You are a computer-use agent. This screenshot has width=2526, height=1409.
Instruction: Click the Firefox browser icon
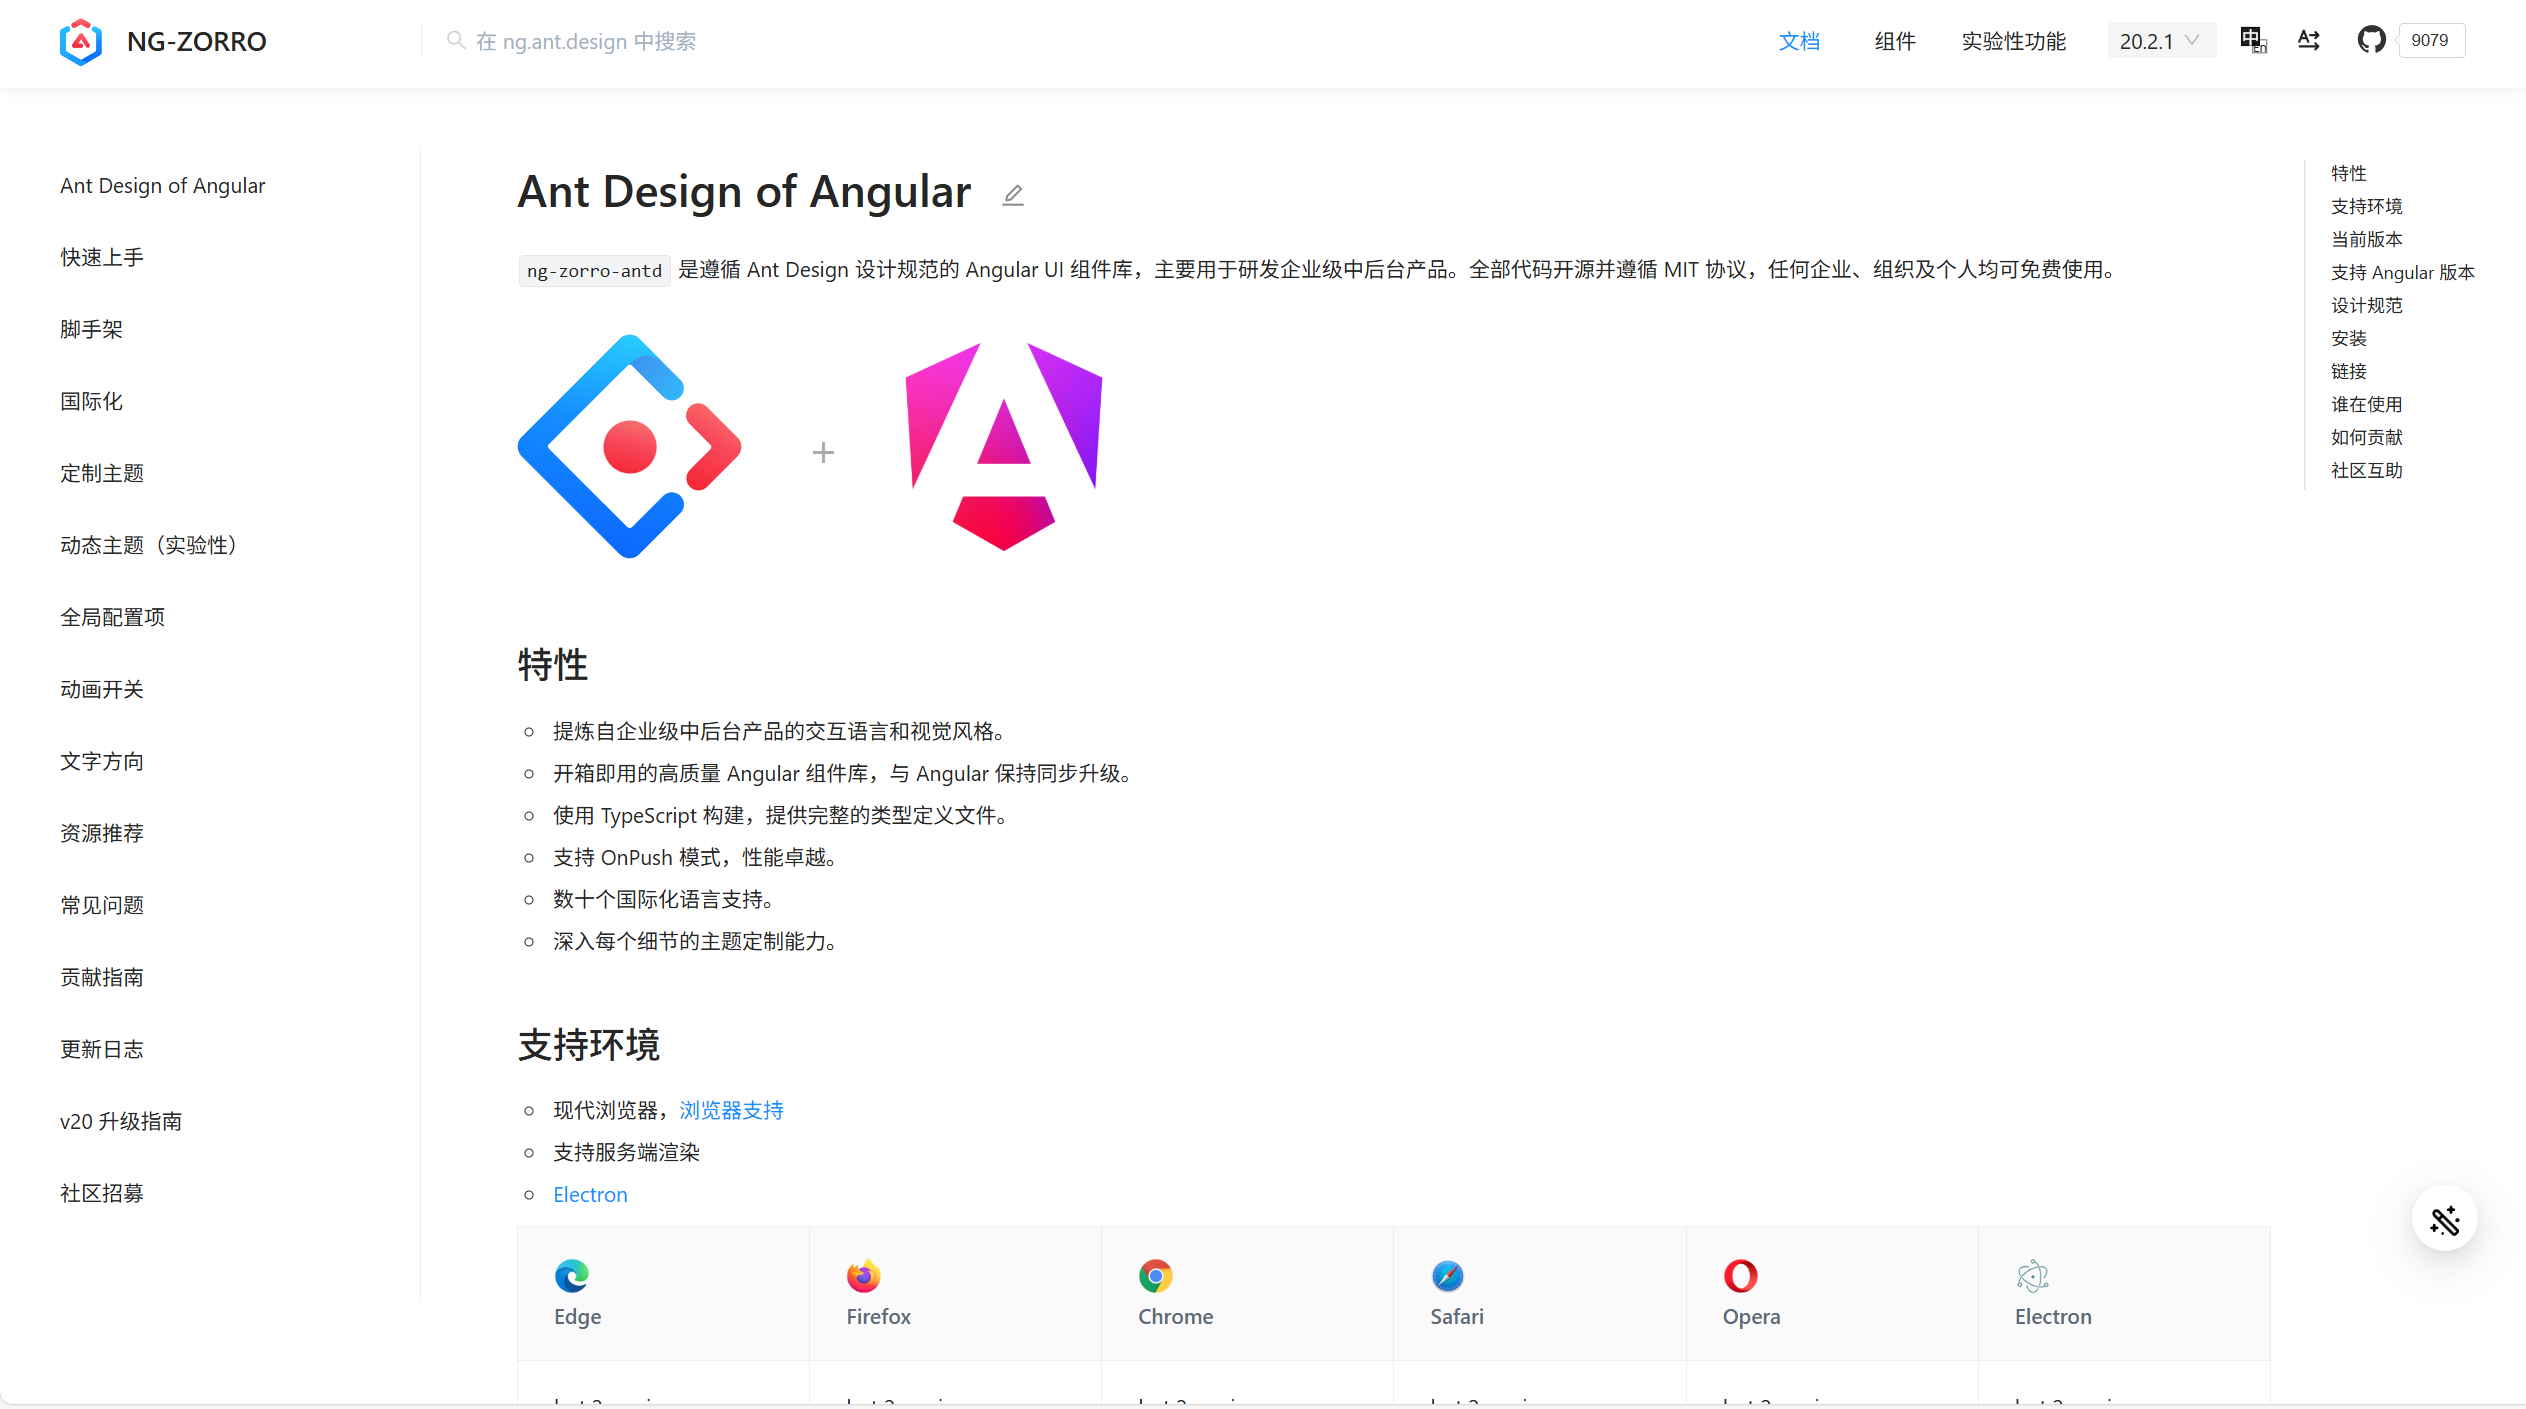[x=863, y=1276]
